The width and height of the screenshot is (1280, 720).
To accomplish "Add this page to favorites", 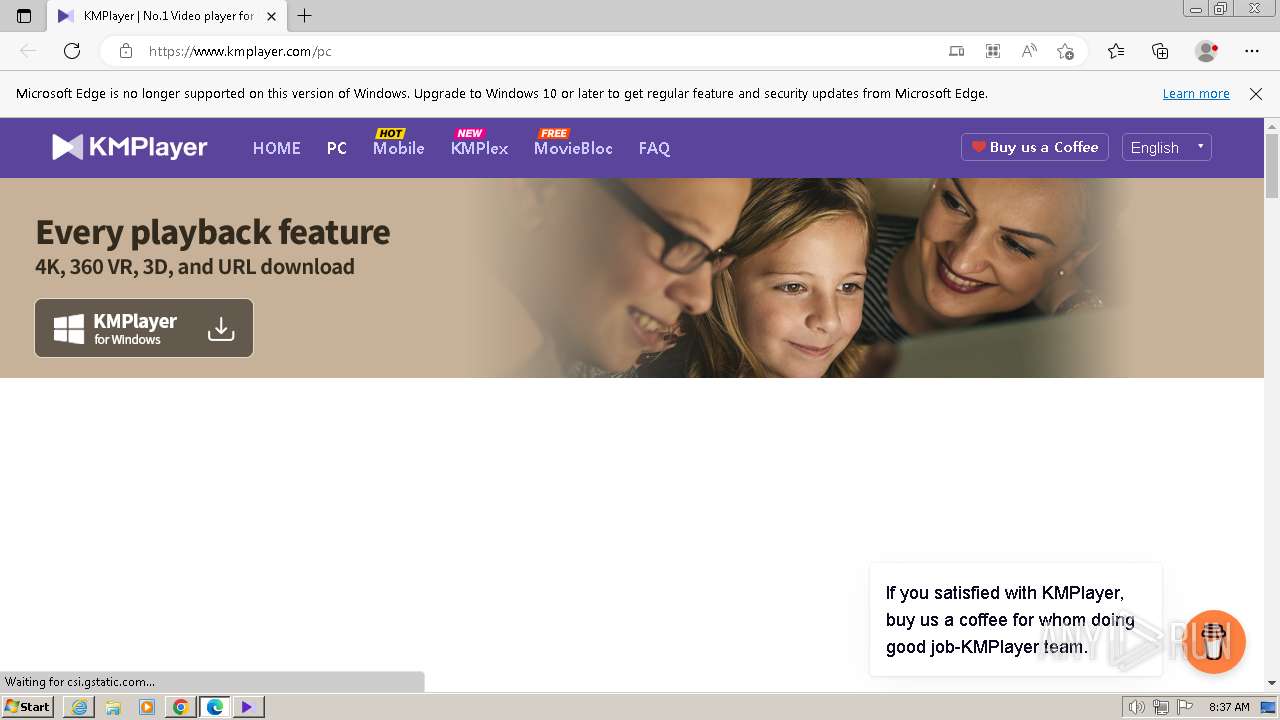I will 1065,51.
